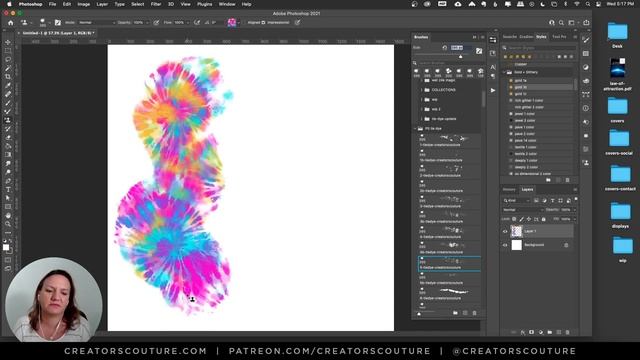Viewport: 640px width, 360px height.
Task: Click the Info panel icon in right dock
Action: point(586,108)
